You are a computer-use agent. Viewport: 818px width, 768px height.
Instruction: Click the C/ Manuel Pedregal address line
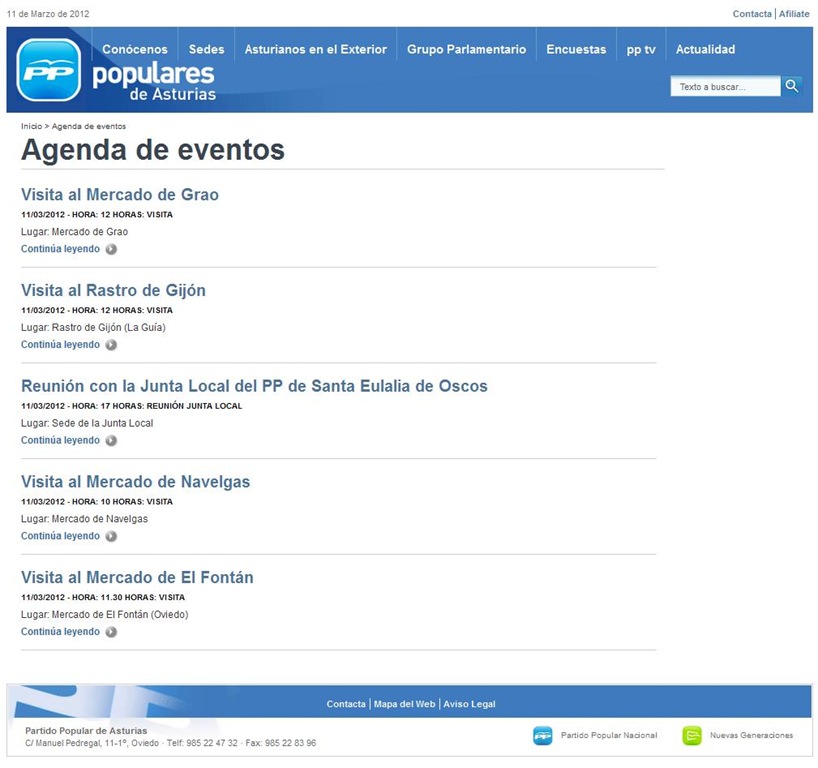tap(171, 743)
